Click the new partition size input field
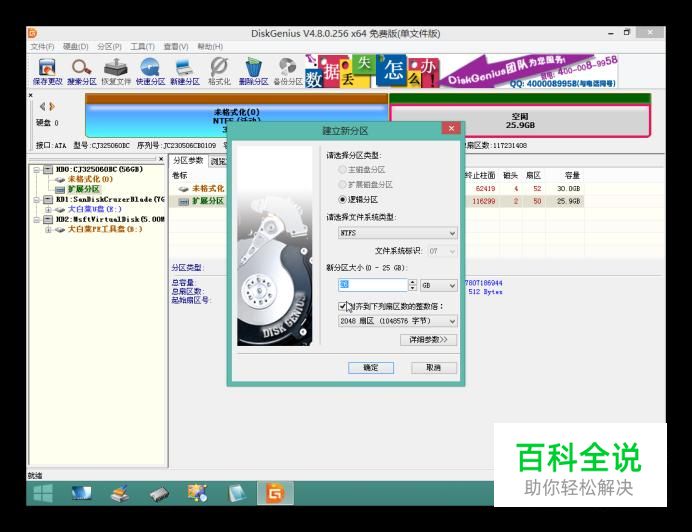The image size is (692, 532). (x=373, y=285)
